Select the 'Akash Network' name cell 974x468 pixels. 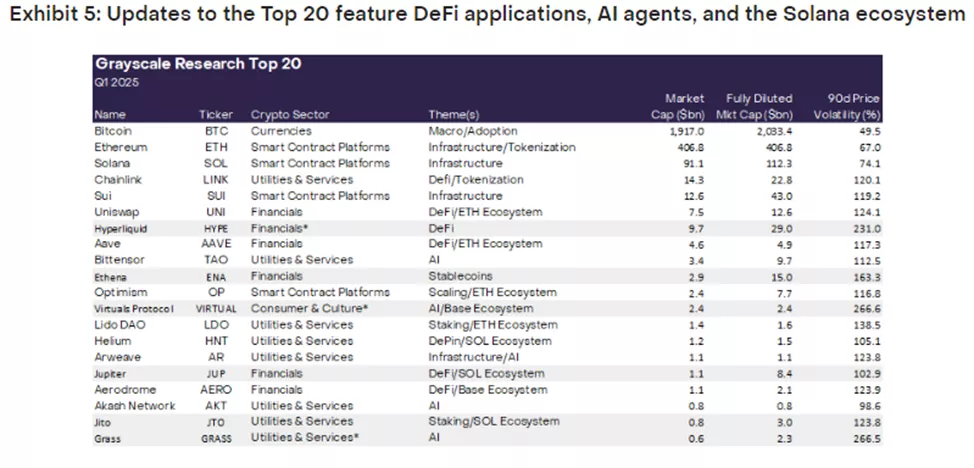point(135,406)
